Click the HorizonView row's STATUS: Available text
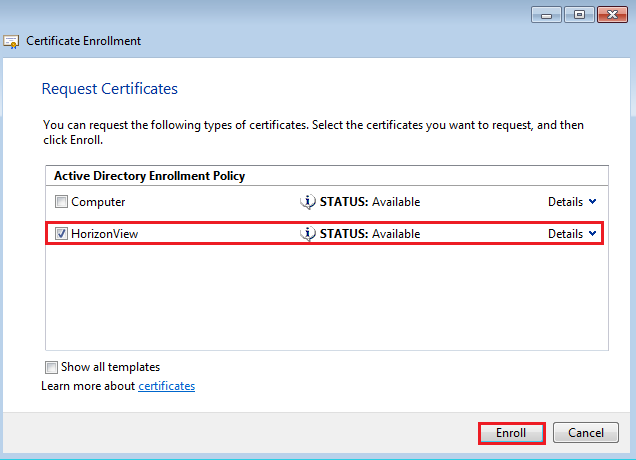The image size is (636, 460). (369, 234)
